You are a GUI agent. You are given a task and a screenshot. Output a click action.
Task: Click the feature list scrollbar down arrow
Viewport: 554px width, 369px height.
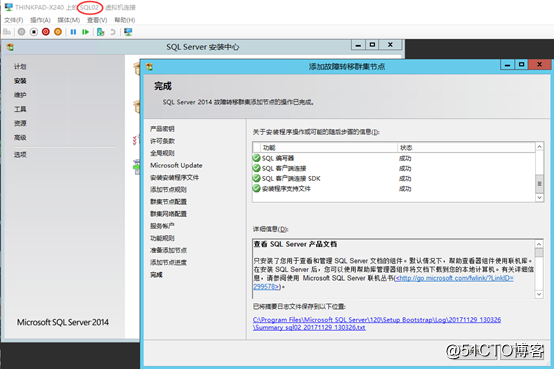click(539, 198)
